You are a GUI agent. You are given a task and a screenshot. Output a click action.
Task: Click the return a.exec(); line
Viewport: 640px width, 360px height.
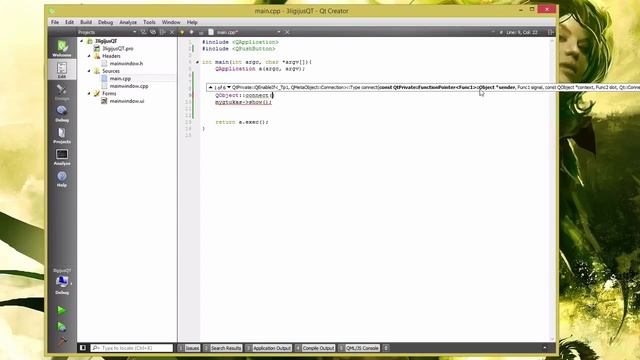242,122
